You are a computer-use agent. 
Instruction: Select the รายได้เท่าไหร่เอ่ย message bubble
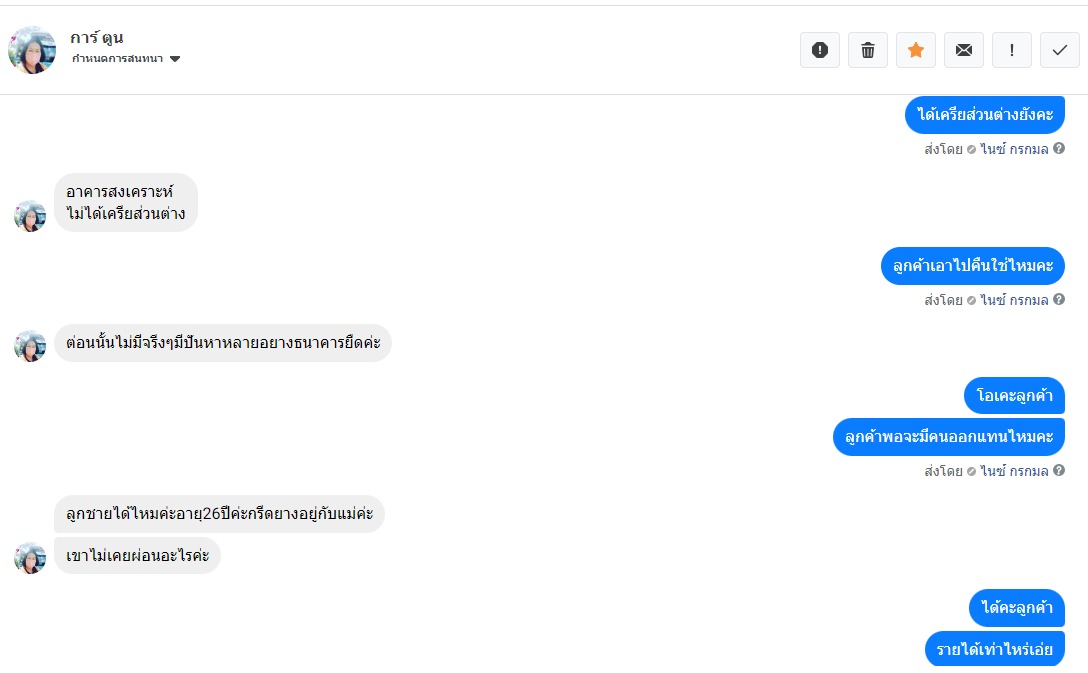995,649
